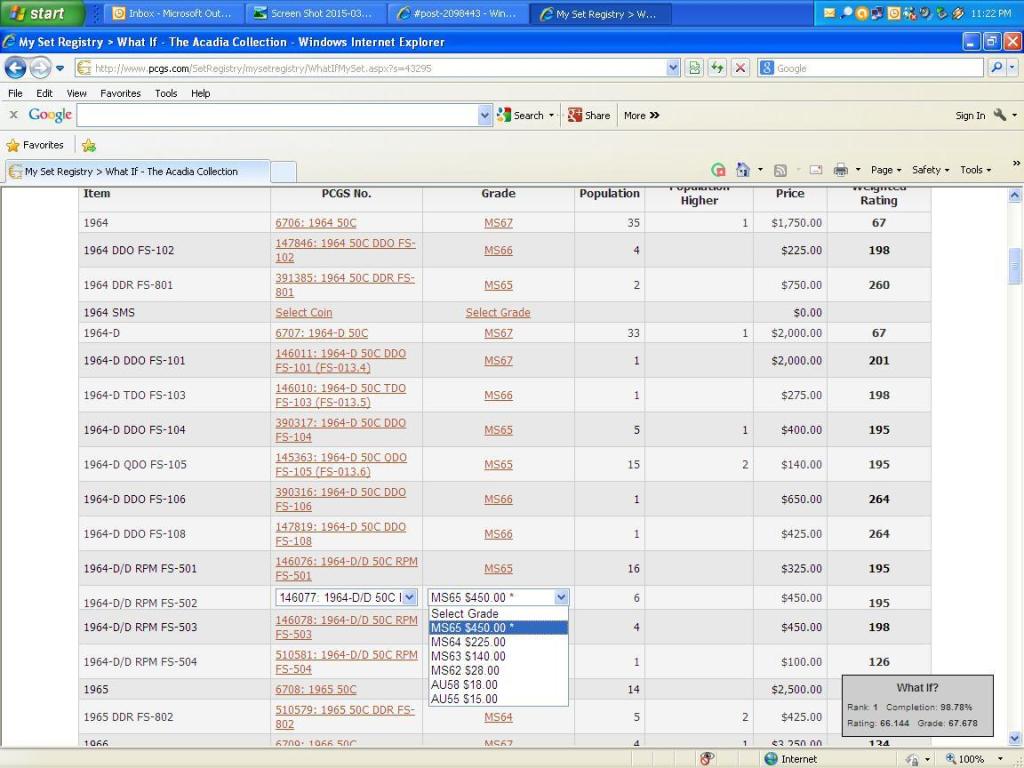Click the address bar URL field
The width and height of the screenshot is (1024, 768).
click(x=372, y=68)
